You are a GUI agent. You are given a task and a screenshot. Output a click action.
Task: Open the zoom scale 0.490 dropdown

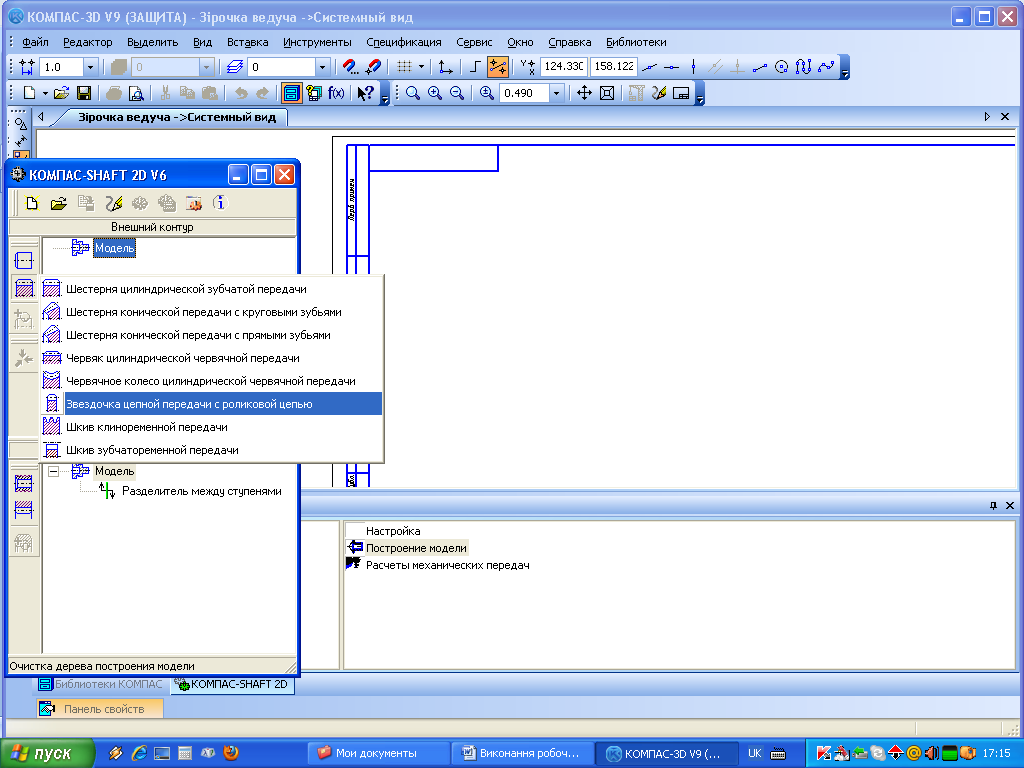(556, 93)
